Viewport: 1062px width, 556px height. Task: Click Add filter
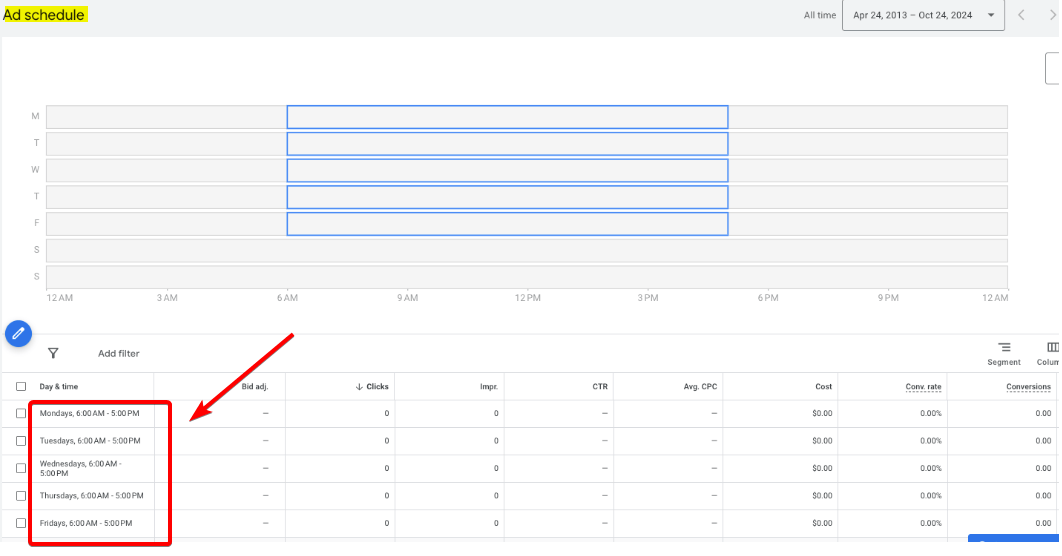click(118, 353)
